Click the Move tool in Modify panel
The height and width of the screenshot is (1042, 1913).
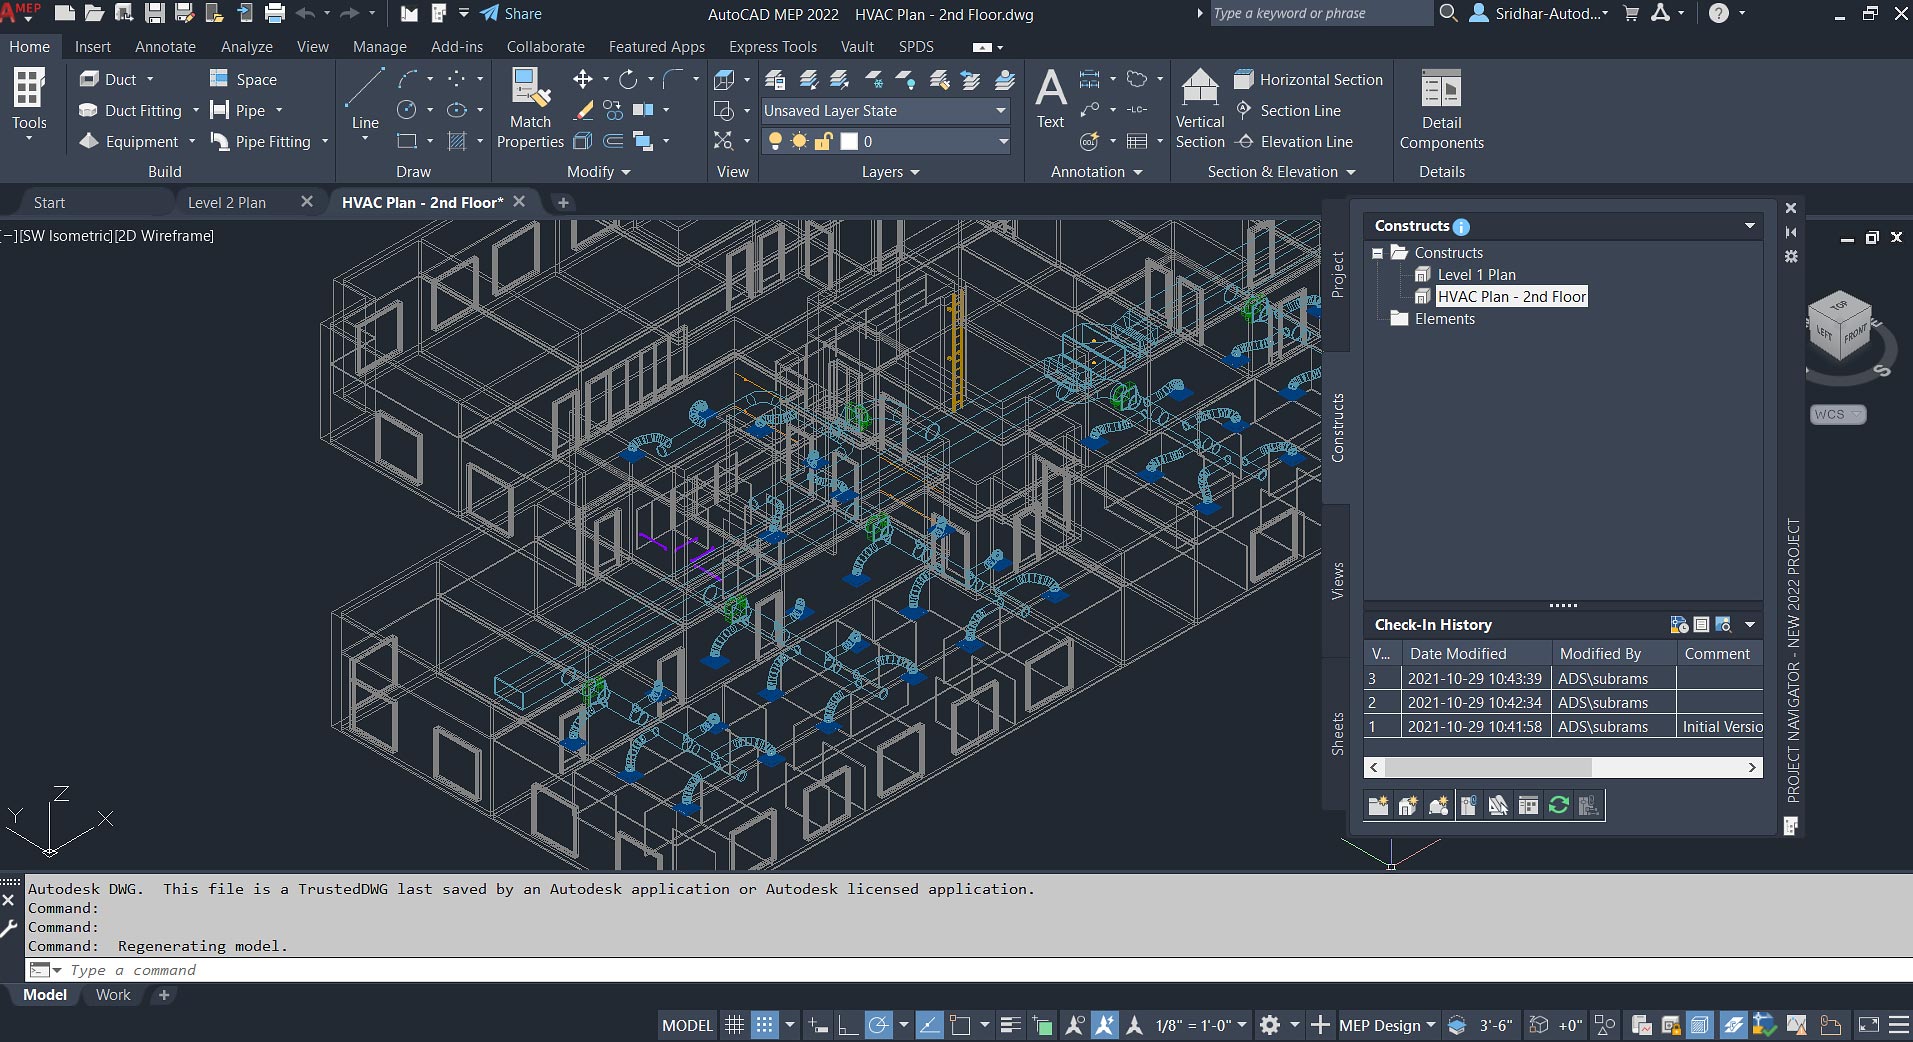(582, 79)
